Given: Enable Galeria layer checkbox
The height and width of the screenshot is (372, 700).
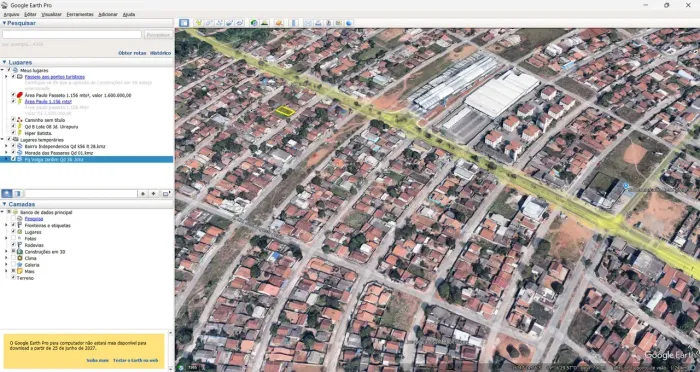Looking at the screenshot, I should pyautogui.click(x=13, y=265).
